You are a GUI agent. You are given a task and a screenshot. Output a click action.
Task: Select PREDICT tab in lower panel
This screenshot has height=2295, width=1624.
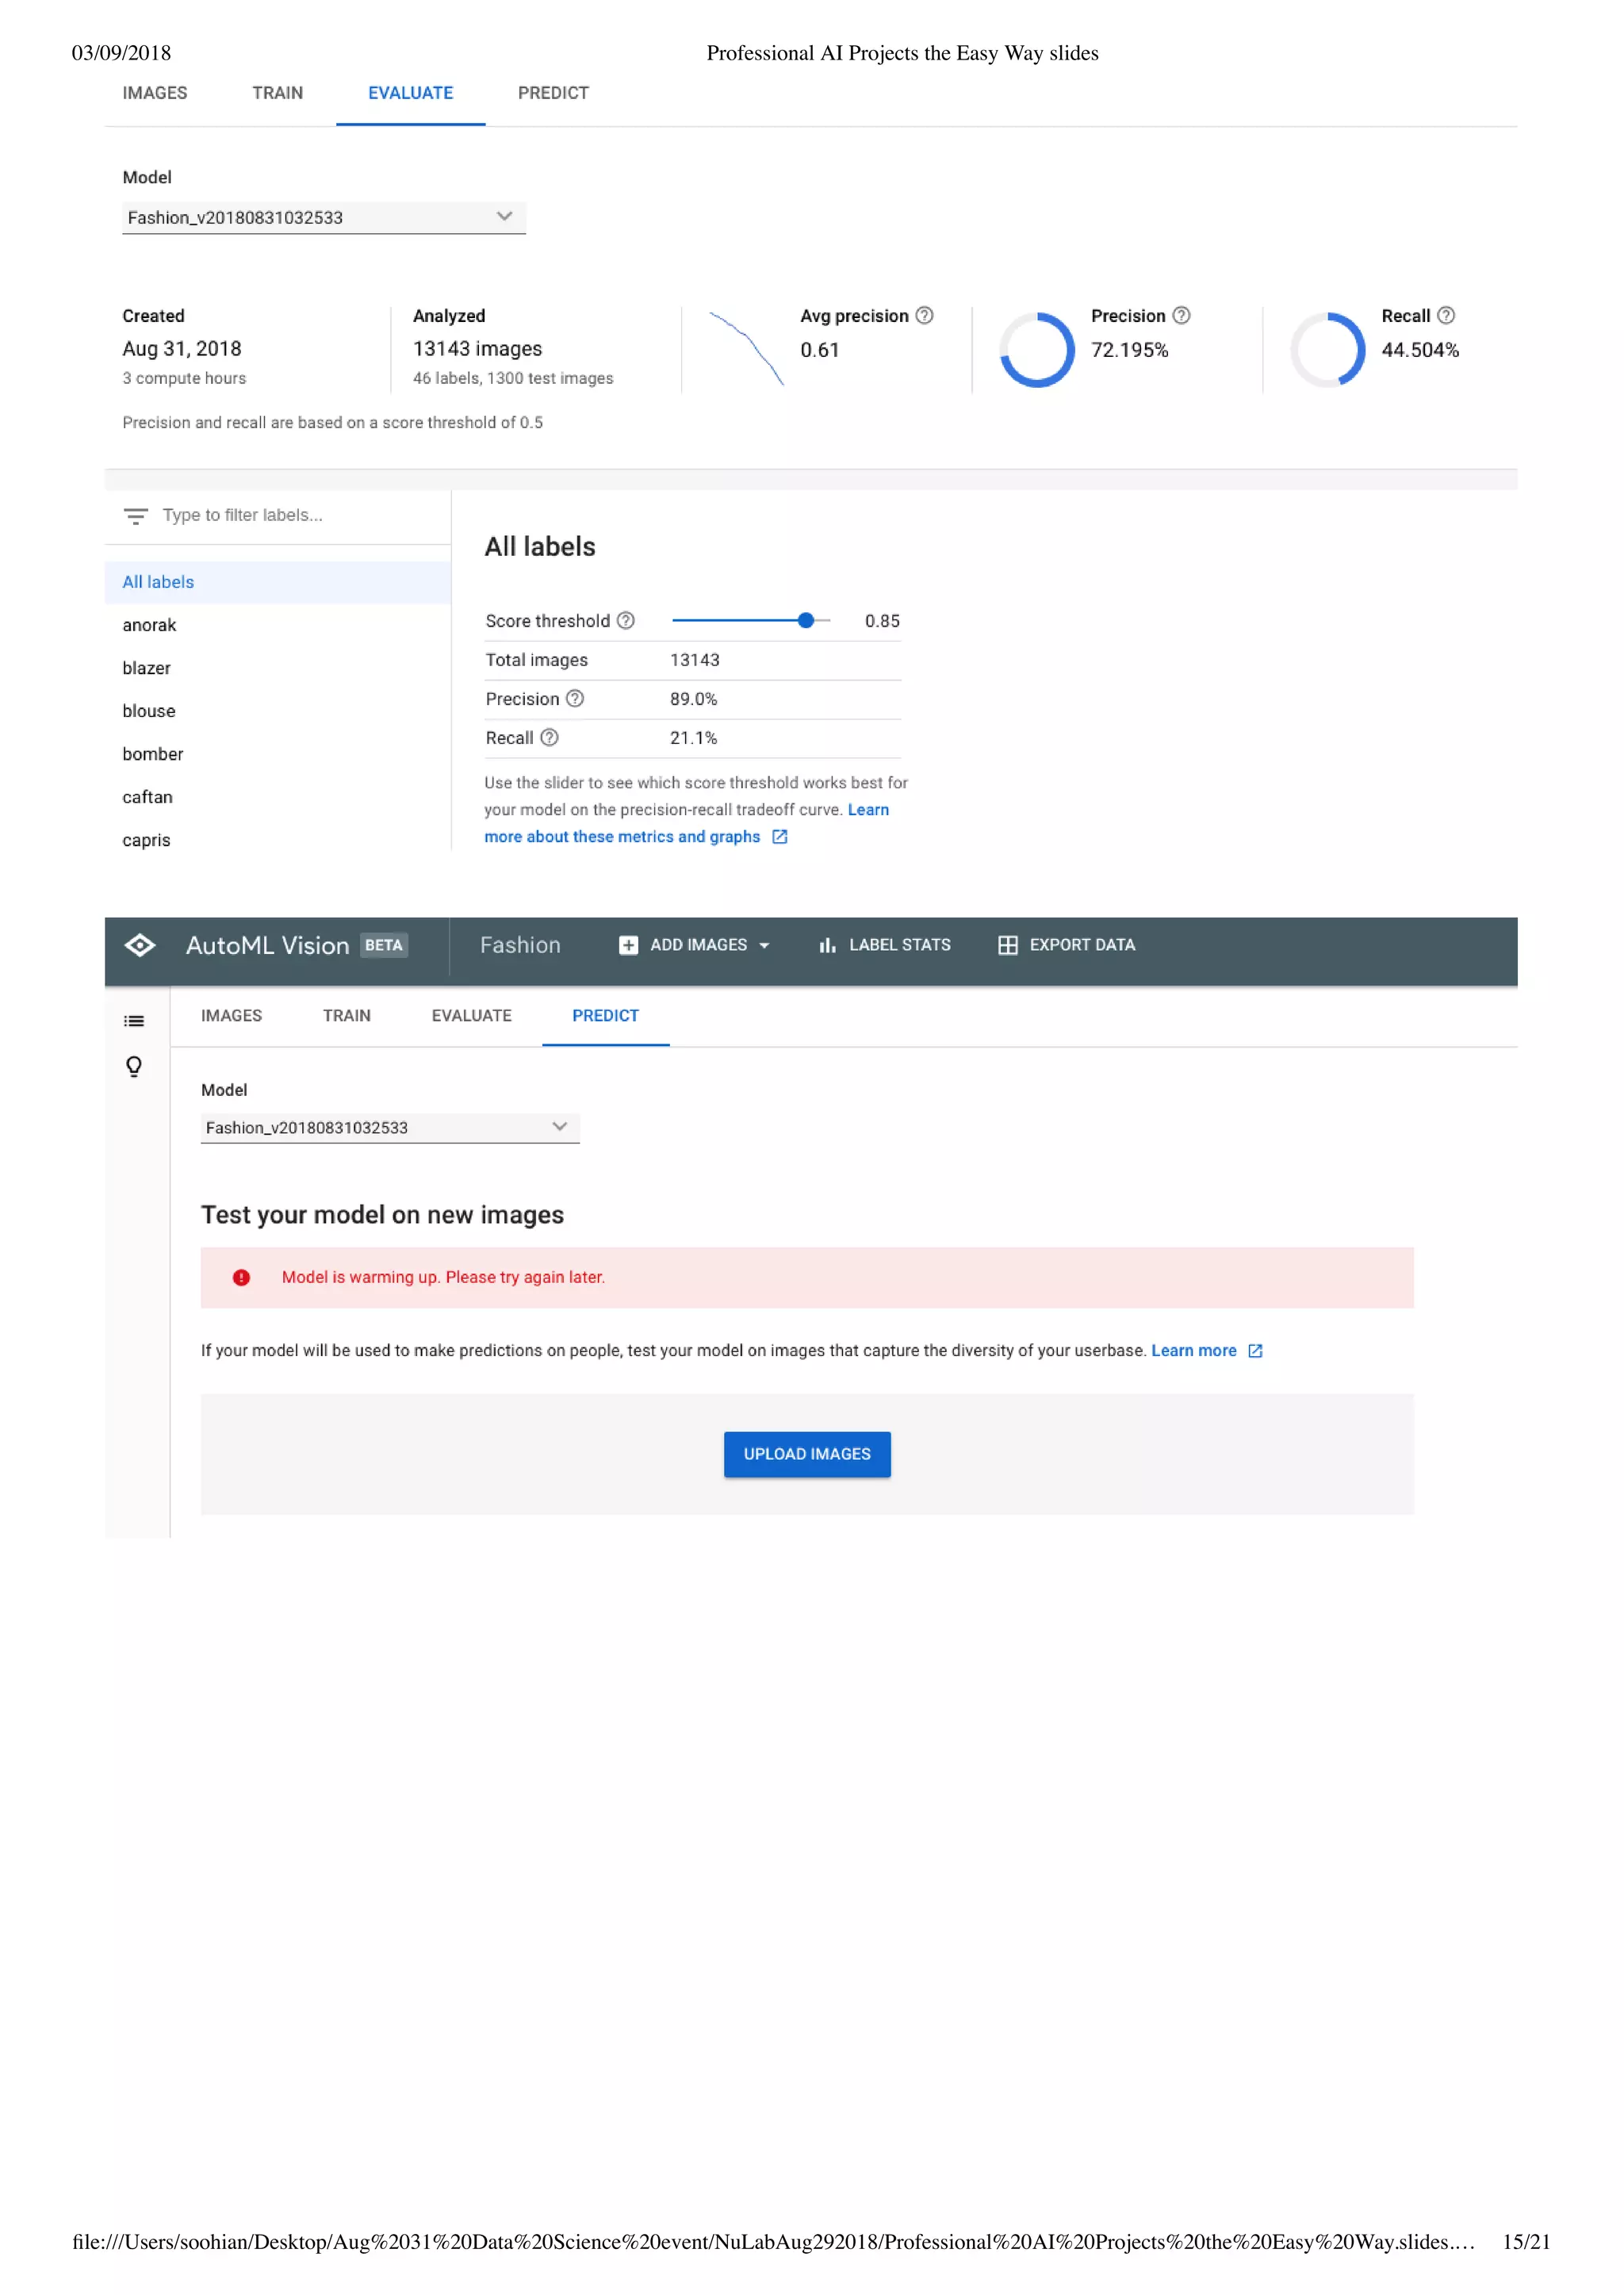pos(605,1016)
